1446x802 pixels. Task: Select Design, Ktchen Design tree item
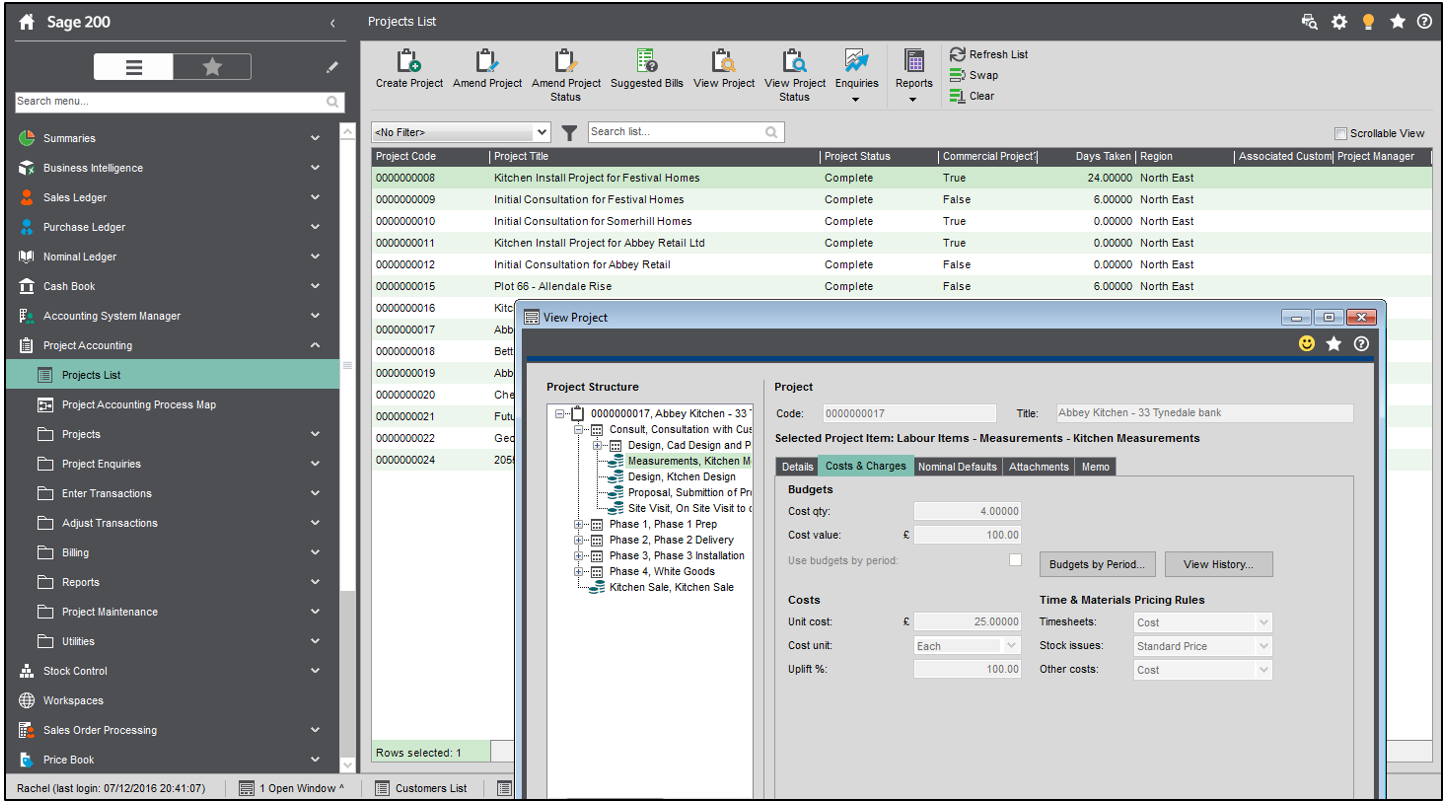681,477
